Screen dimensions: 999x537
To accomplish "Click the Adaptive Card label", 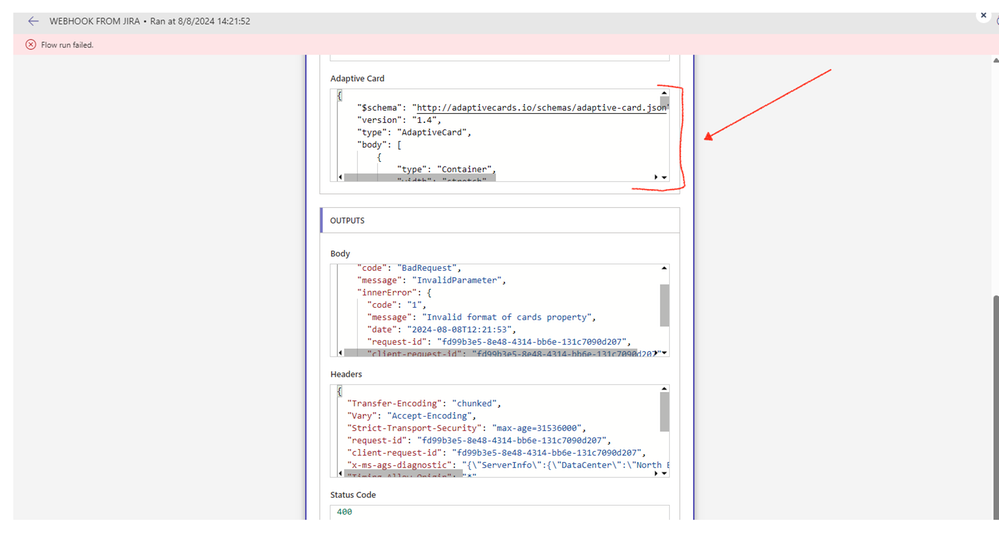I will [357, 78].
